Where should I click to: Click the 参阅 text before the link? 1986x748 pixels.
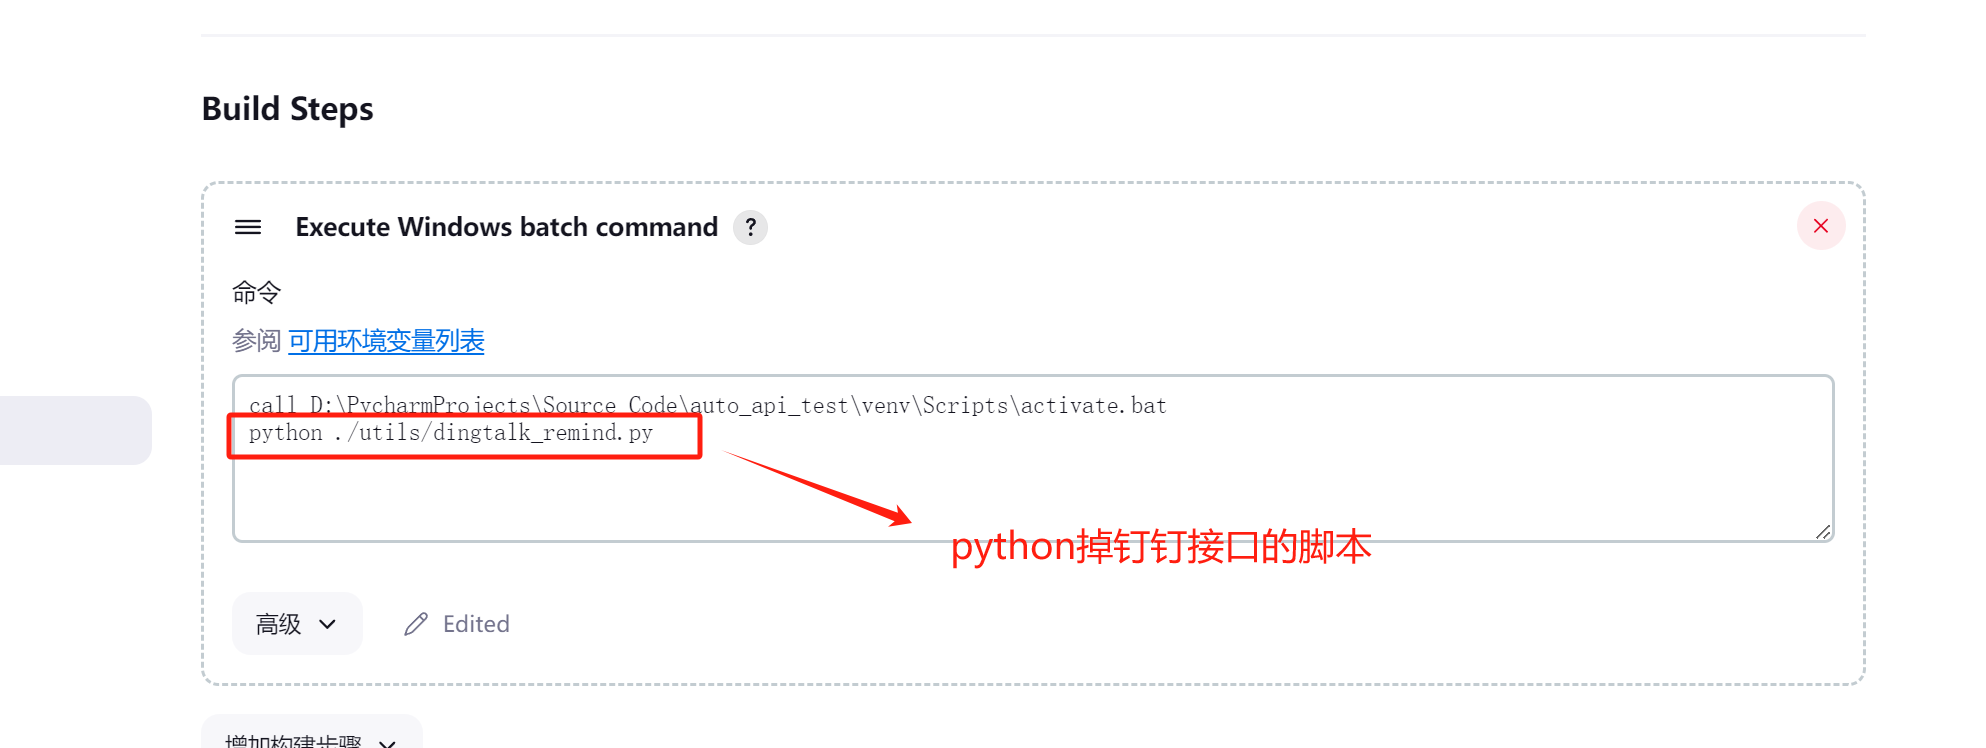[256, 341]
